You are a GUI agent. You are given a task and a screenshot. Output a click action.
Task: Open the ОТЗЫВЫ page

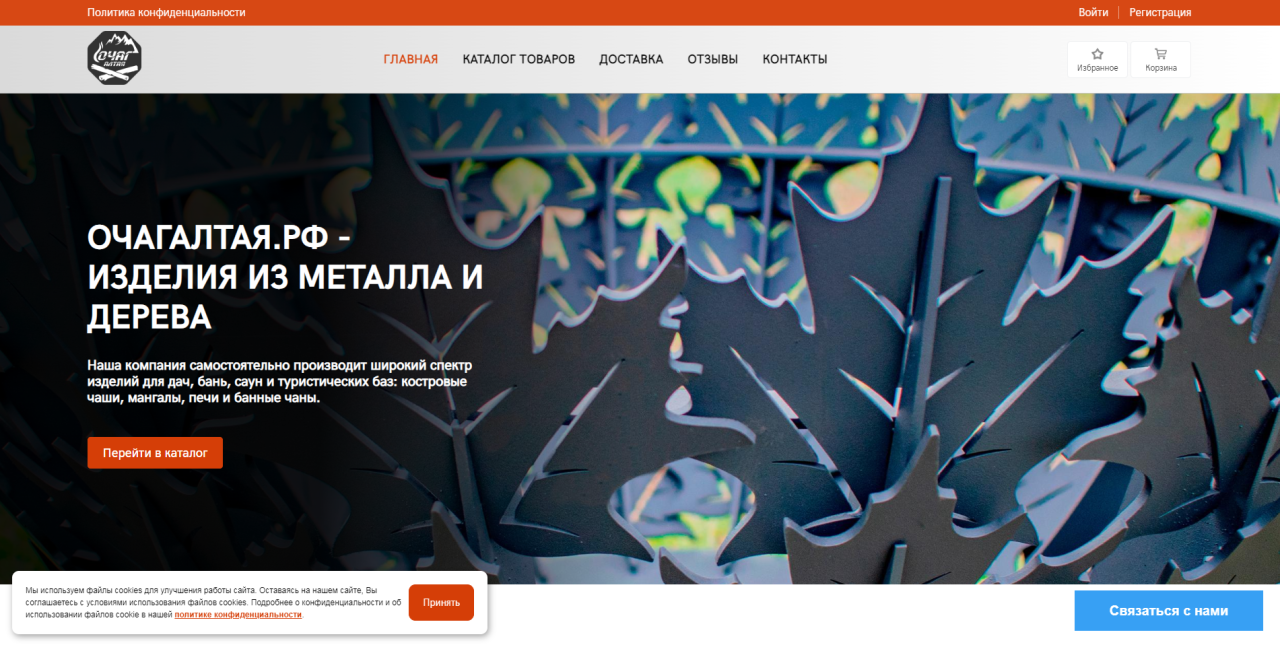click(713, 59)
